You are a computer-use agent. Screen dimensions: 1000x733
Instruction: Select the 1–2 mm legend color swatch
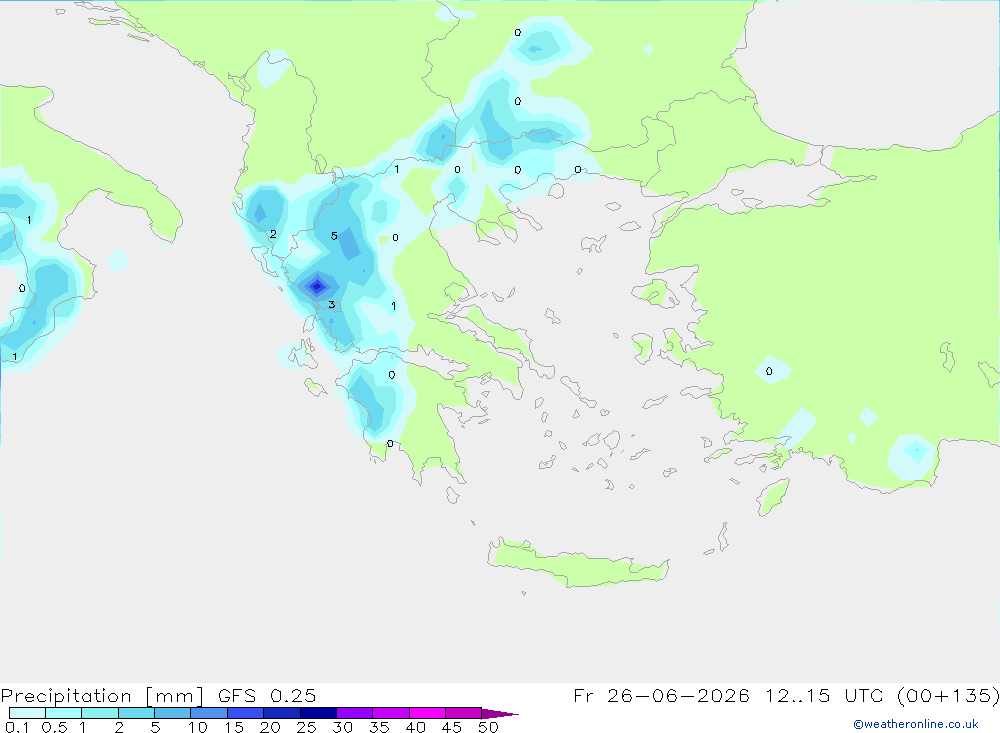(x=99, y=713)
